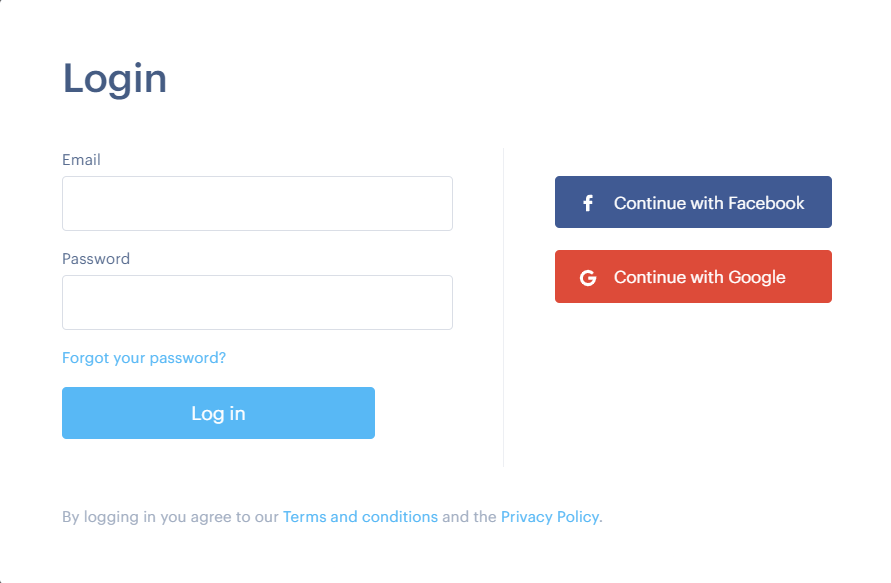Screen dimensions: 891x583
Task: Click the Login page heading
Action: [114, 78]
